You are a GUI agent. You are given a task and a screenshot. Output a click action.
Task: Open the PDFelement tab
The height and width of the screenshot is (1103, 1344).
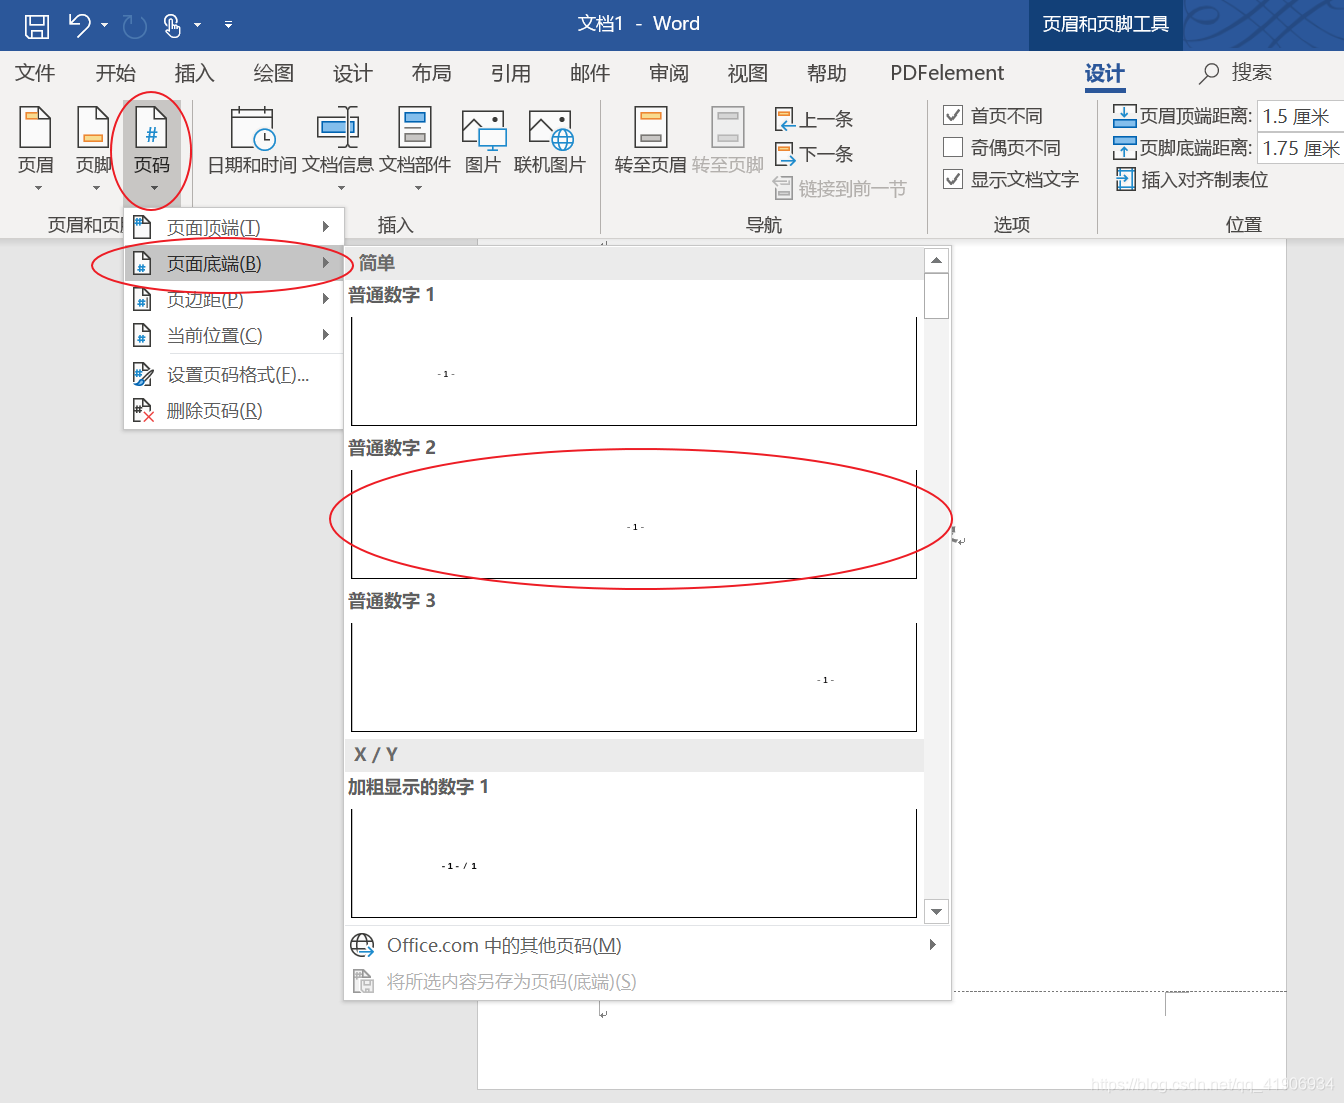click(x=947, y=73)
